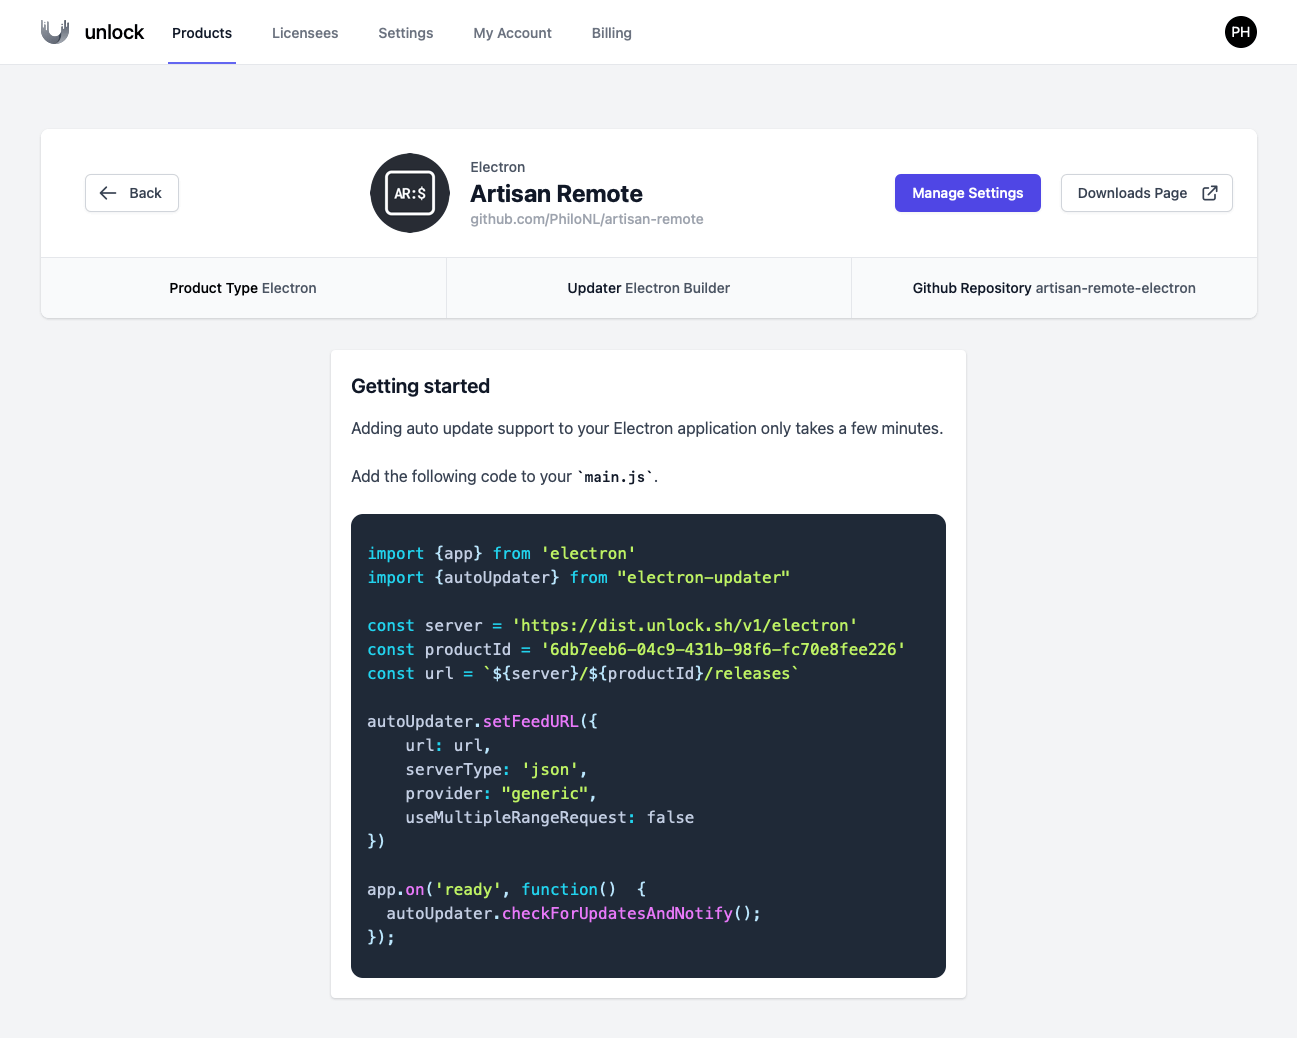Go to the Settings tab
The height and width of the screenshot is (1038, 1297).
point(406,33)
